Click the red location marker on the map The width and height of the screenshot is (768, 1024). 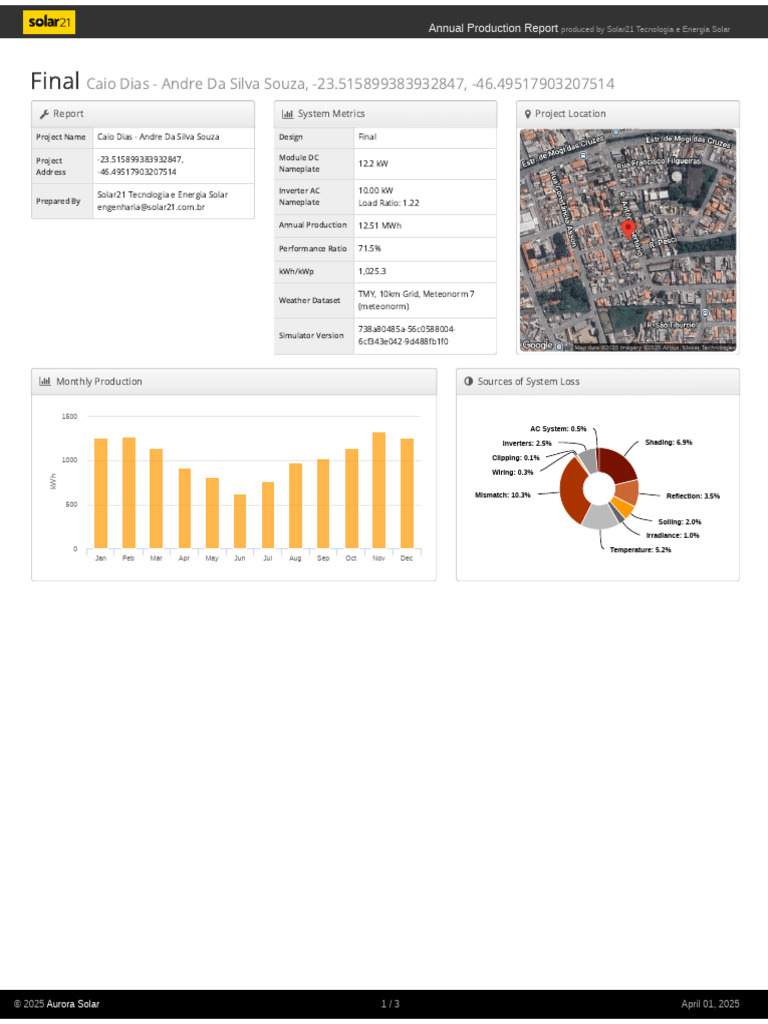tap(628, 229)
